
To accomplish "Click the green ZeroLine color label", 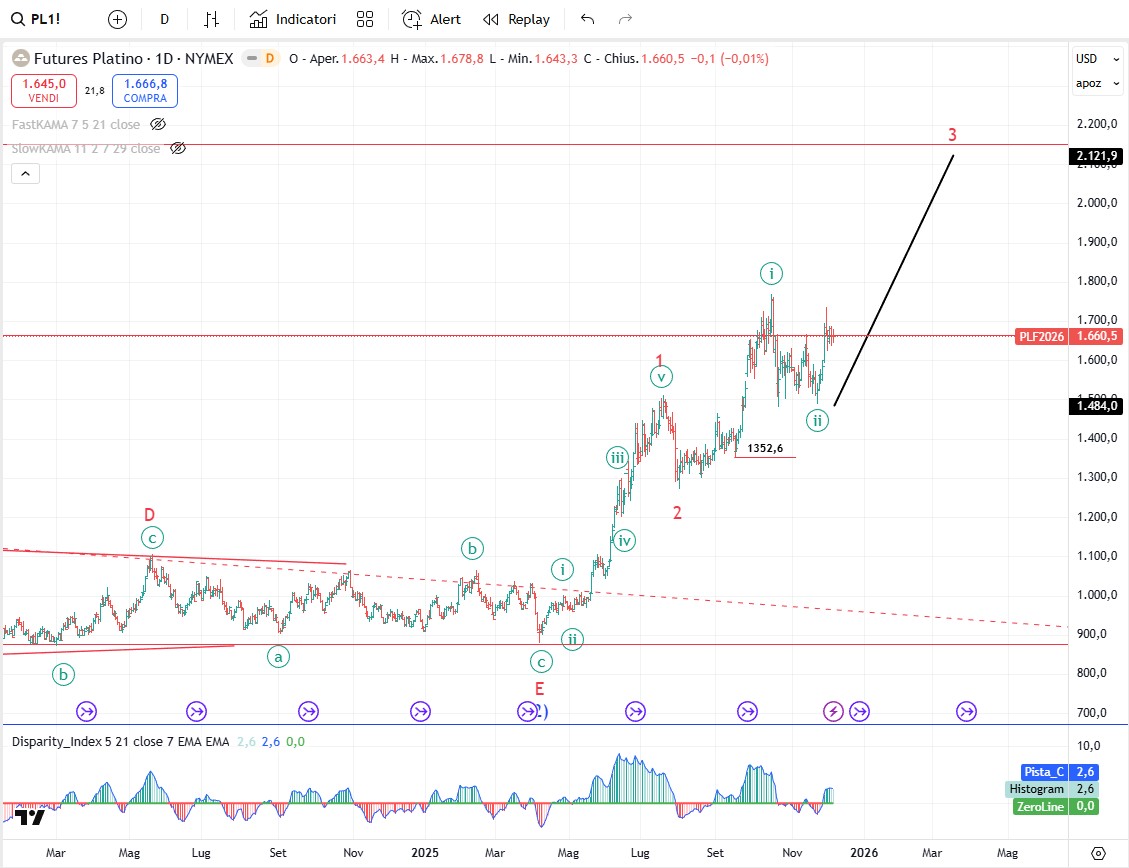I will (1041, 806).
